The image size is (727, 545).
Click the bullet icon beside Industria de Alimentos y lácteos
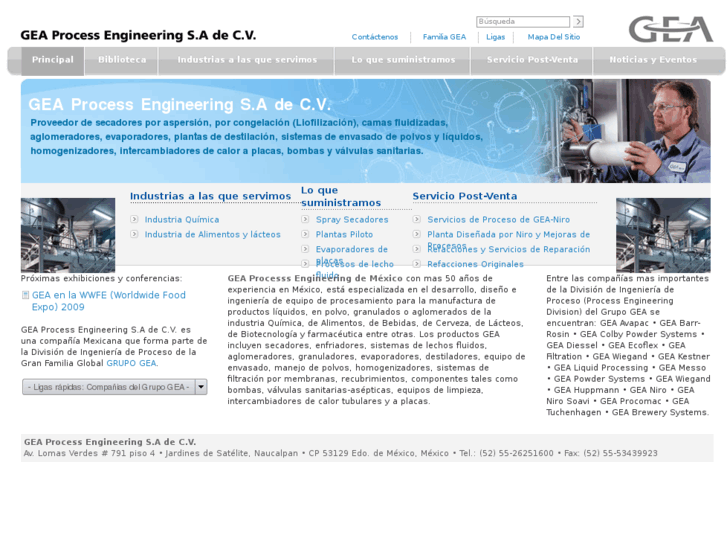[134, 234]
